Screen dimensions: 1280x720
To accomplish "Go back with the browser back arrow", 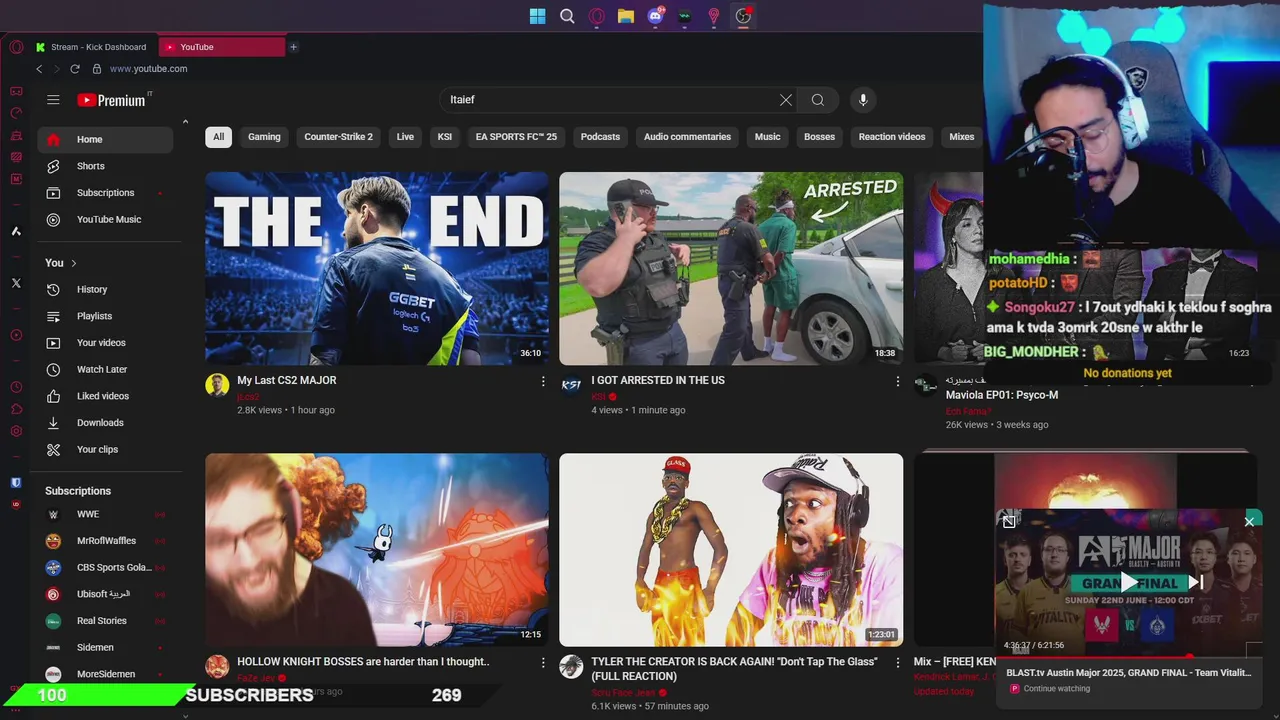I will (39, 69).
